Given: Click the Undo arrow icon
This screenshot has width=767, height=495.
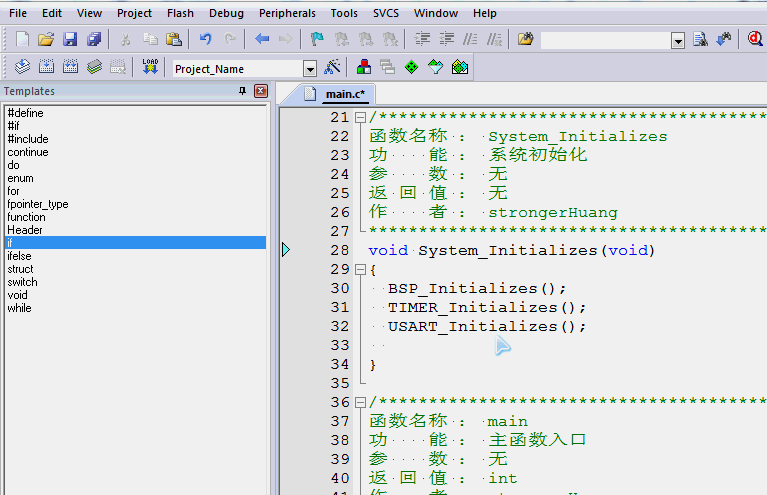Looking at the screenshot, I should (205, 40).
